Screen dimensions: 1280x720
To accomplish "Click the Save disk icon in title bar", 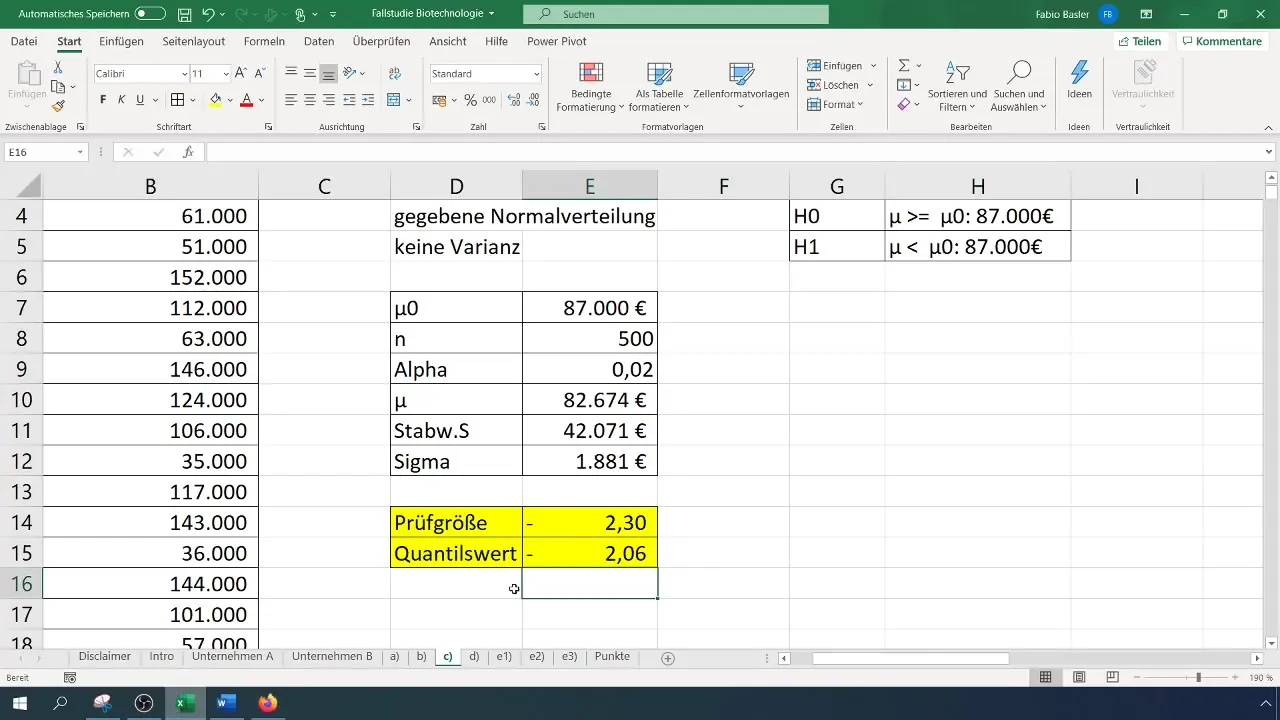I will click(x=185, y=14).
